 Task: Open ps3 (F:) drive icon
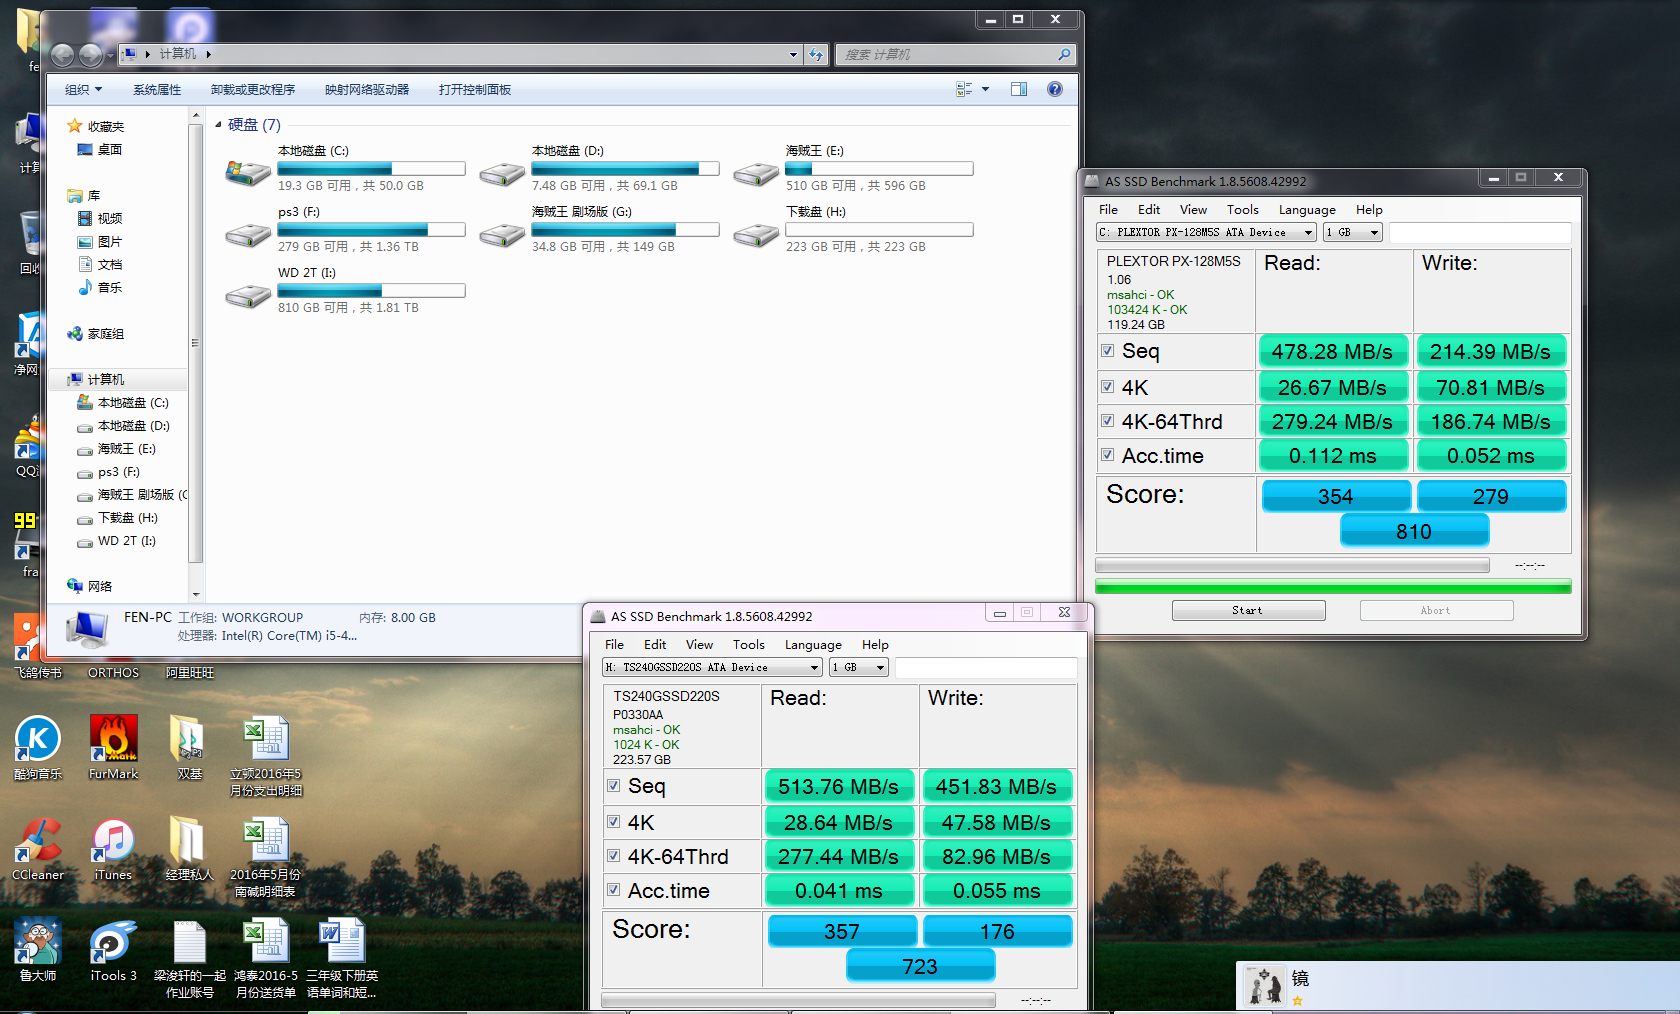[x=248, y=235]
